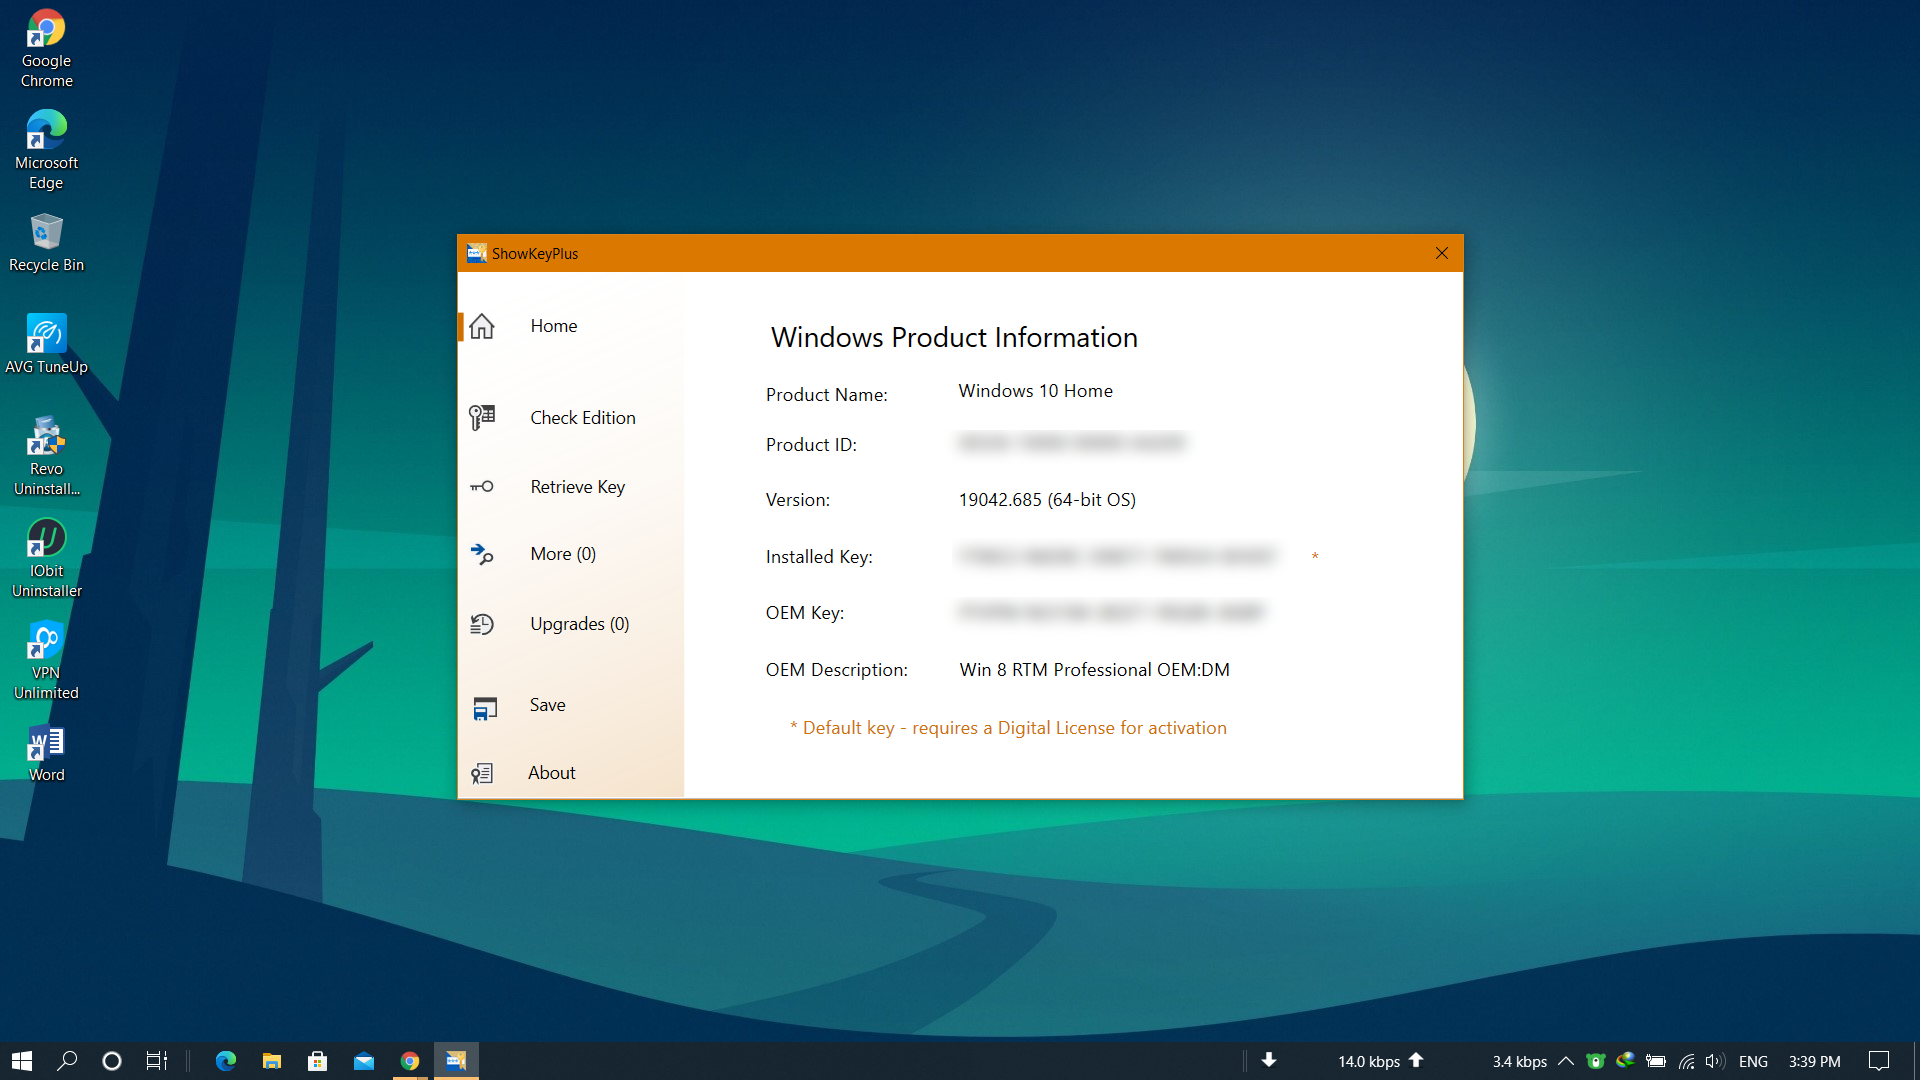The height and width of the screenshot is (1080, 1920).
Task: Open the Windows Start menu
Action: tap(22, 1061)
